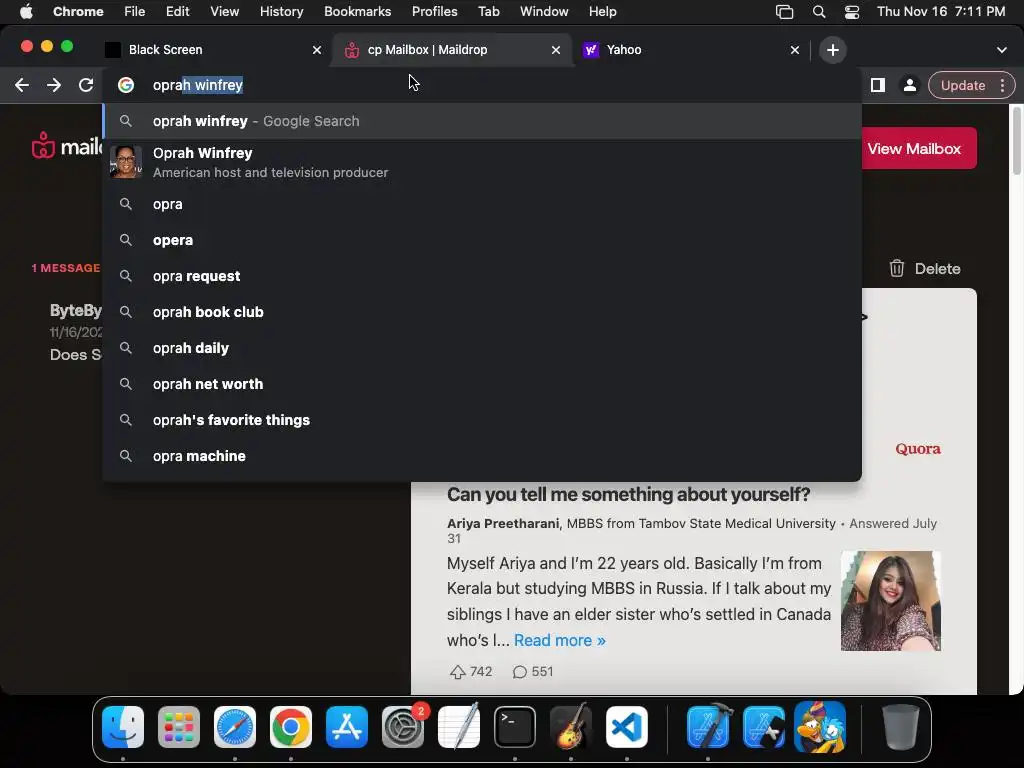Click the Update button in Chrome's toolbar
The width and height of the screenshot is (1024, 768).
click(x=963, y=85)
